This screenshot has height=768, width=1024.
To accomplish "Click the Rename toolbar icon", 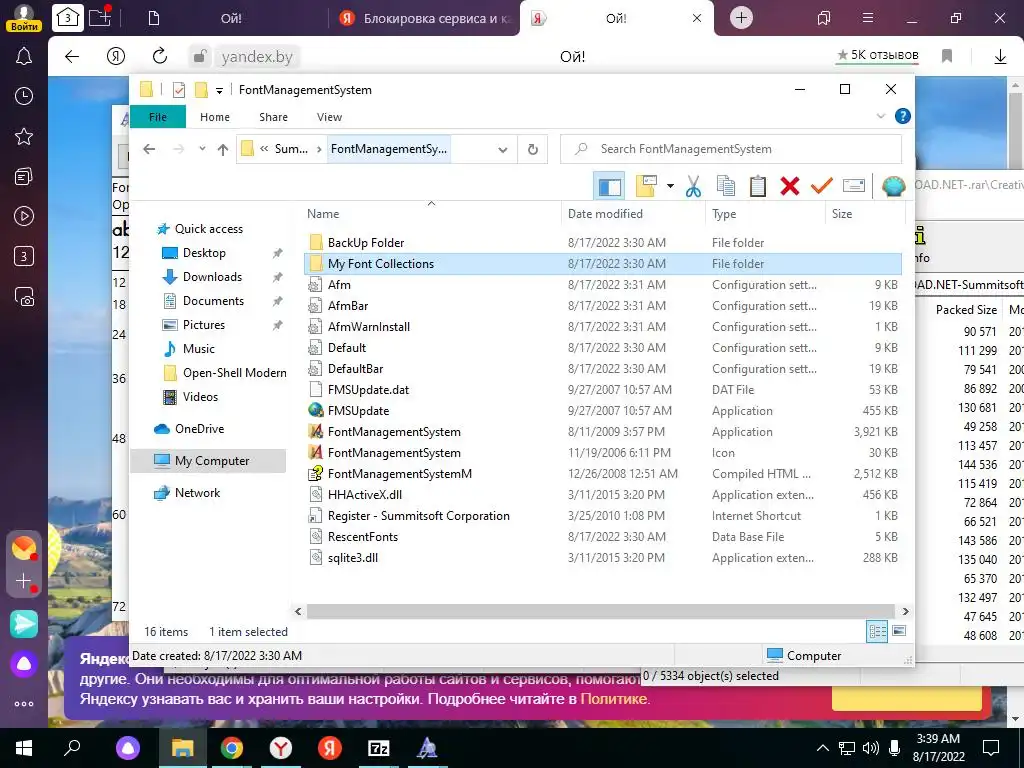I will coord(854,187).
